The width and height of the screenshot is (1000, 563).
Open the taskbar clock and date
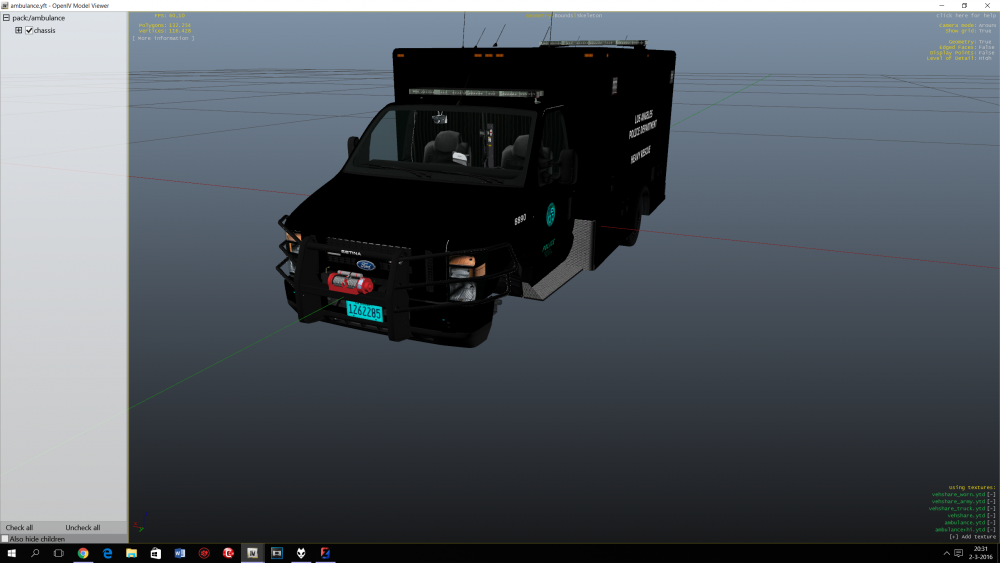[981, 553]
